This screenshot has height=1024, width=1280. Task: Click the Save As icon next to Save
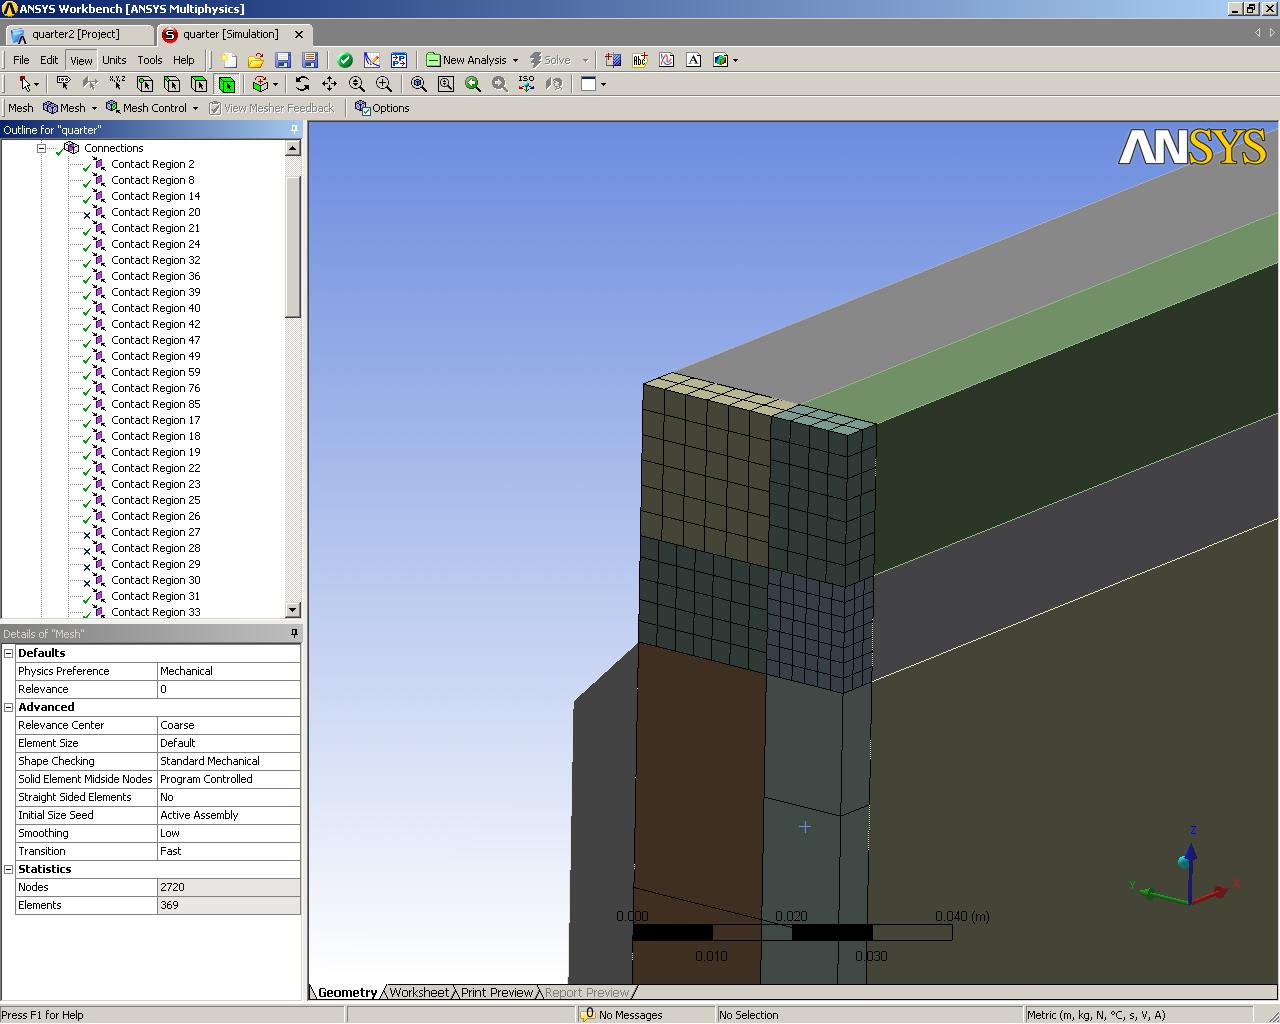click(310, 60)
